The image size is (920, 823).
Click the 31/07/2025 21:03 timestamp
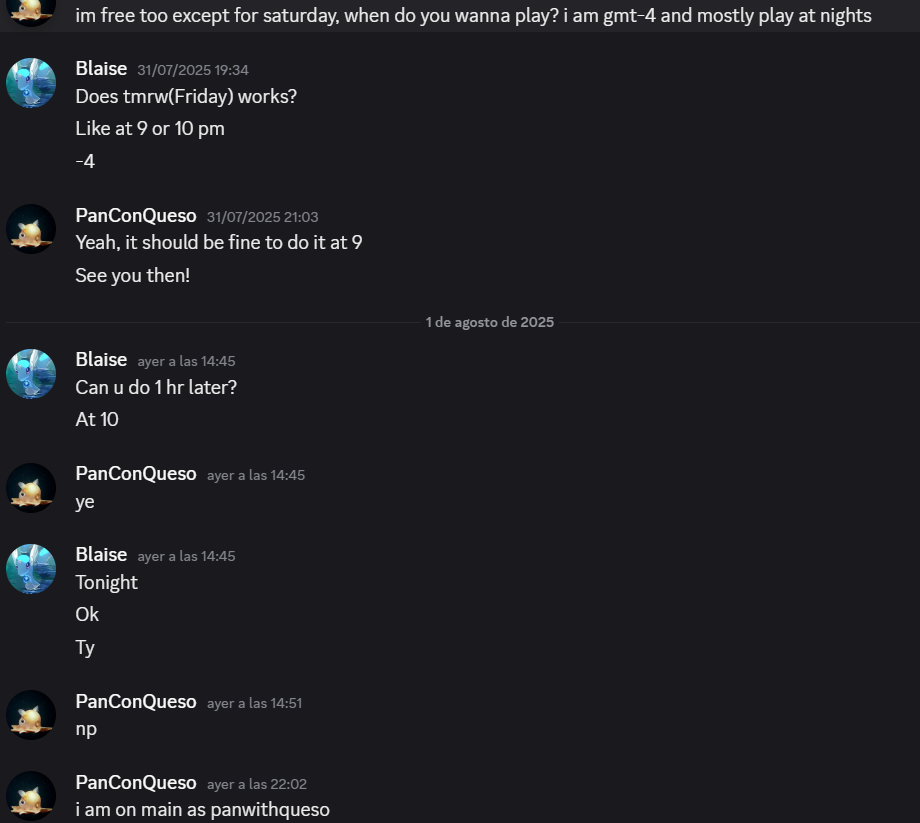coord(262,217)
